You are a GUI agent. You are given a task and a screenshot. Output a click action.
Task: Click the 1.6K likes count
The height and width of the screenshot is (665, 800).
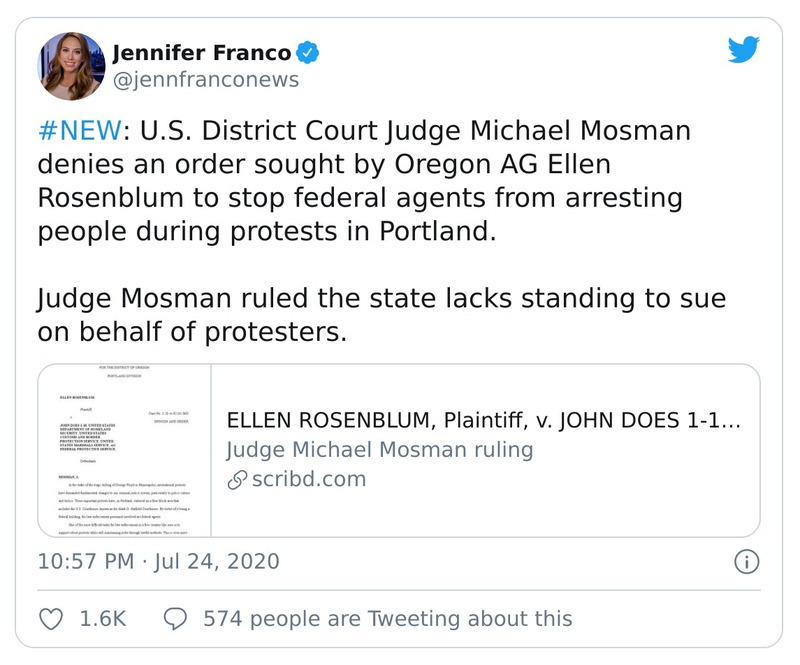[102, 619]
